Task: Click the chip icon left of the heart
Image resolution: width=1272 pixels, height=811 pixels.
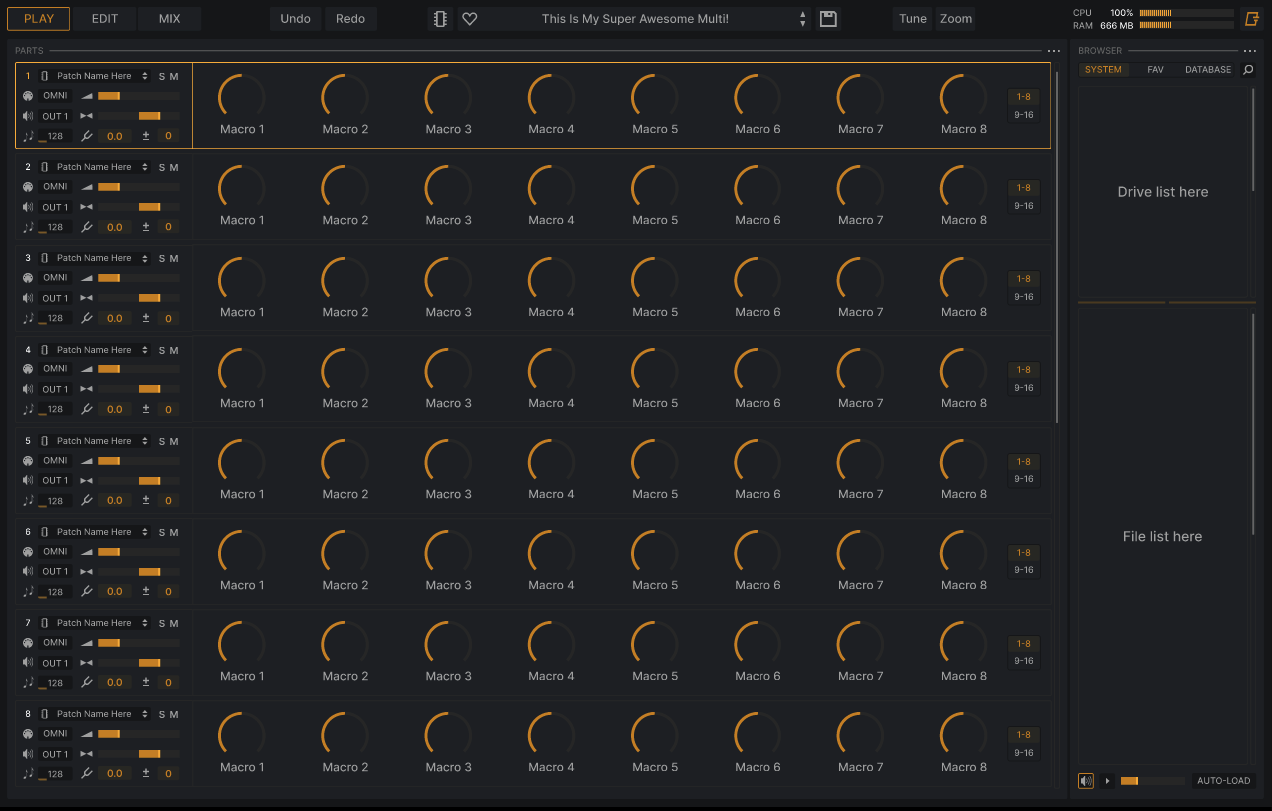Action: tap(440, 19)
